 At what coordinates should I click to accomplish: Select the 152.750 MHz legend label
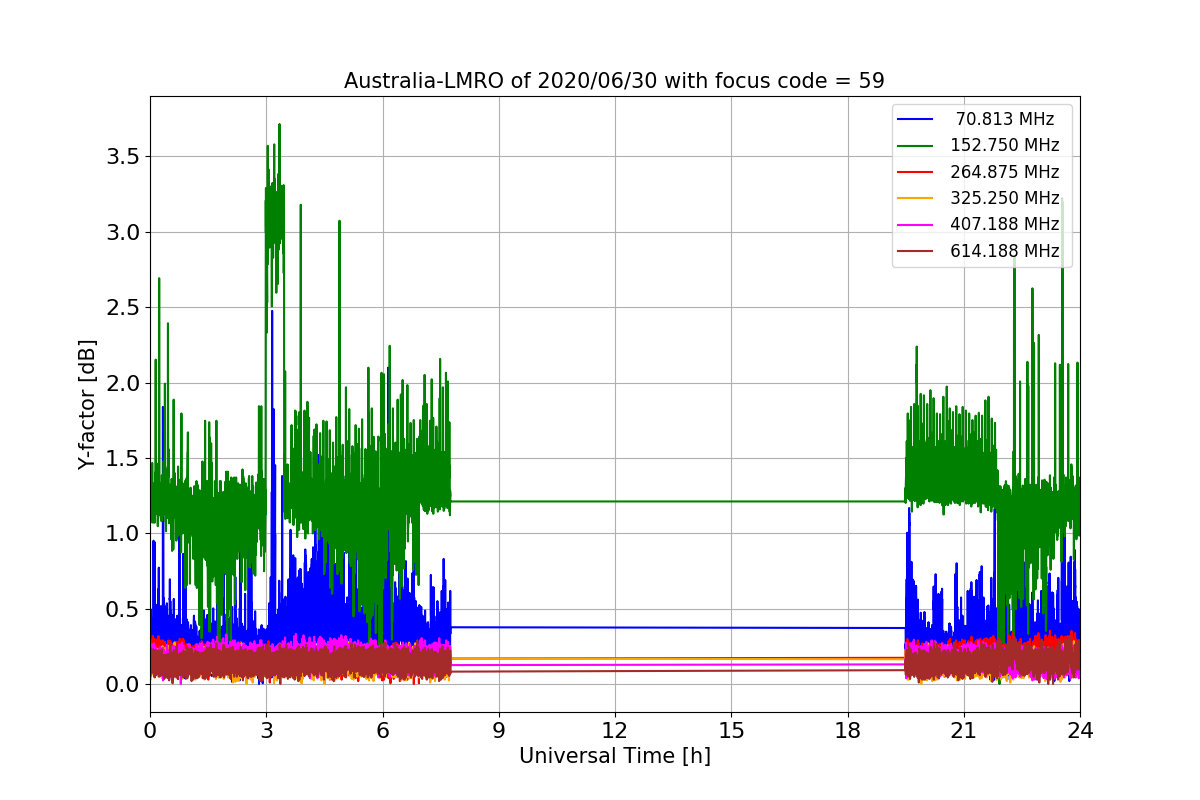pos(1005,145)
